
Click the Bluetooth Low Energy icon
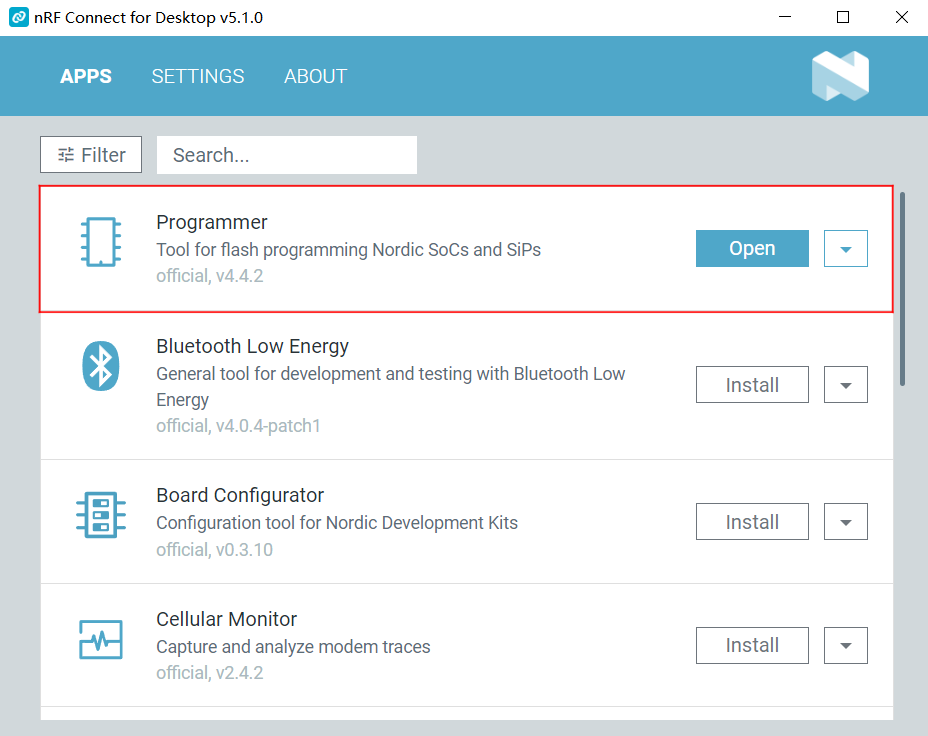point(100,366)
